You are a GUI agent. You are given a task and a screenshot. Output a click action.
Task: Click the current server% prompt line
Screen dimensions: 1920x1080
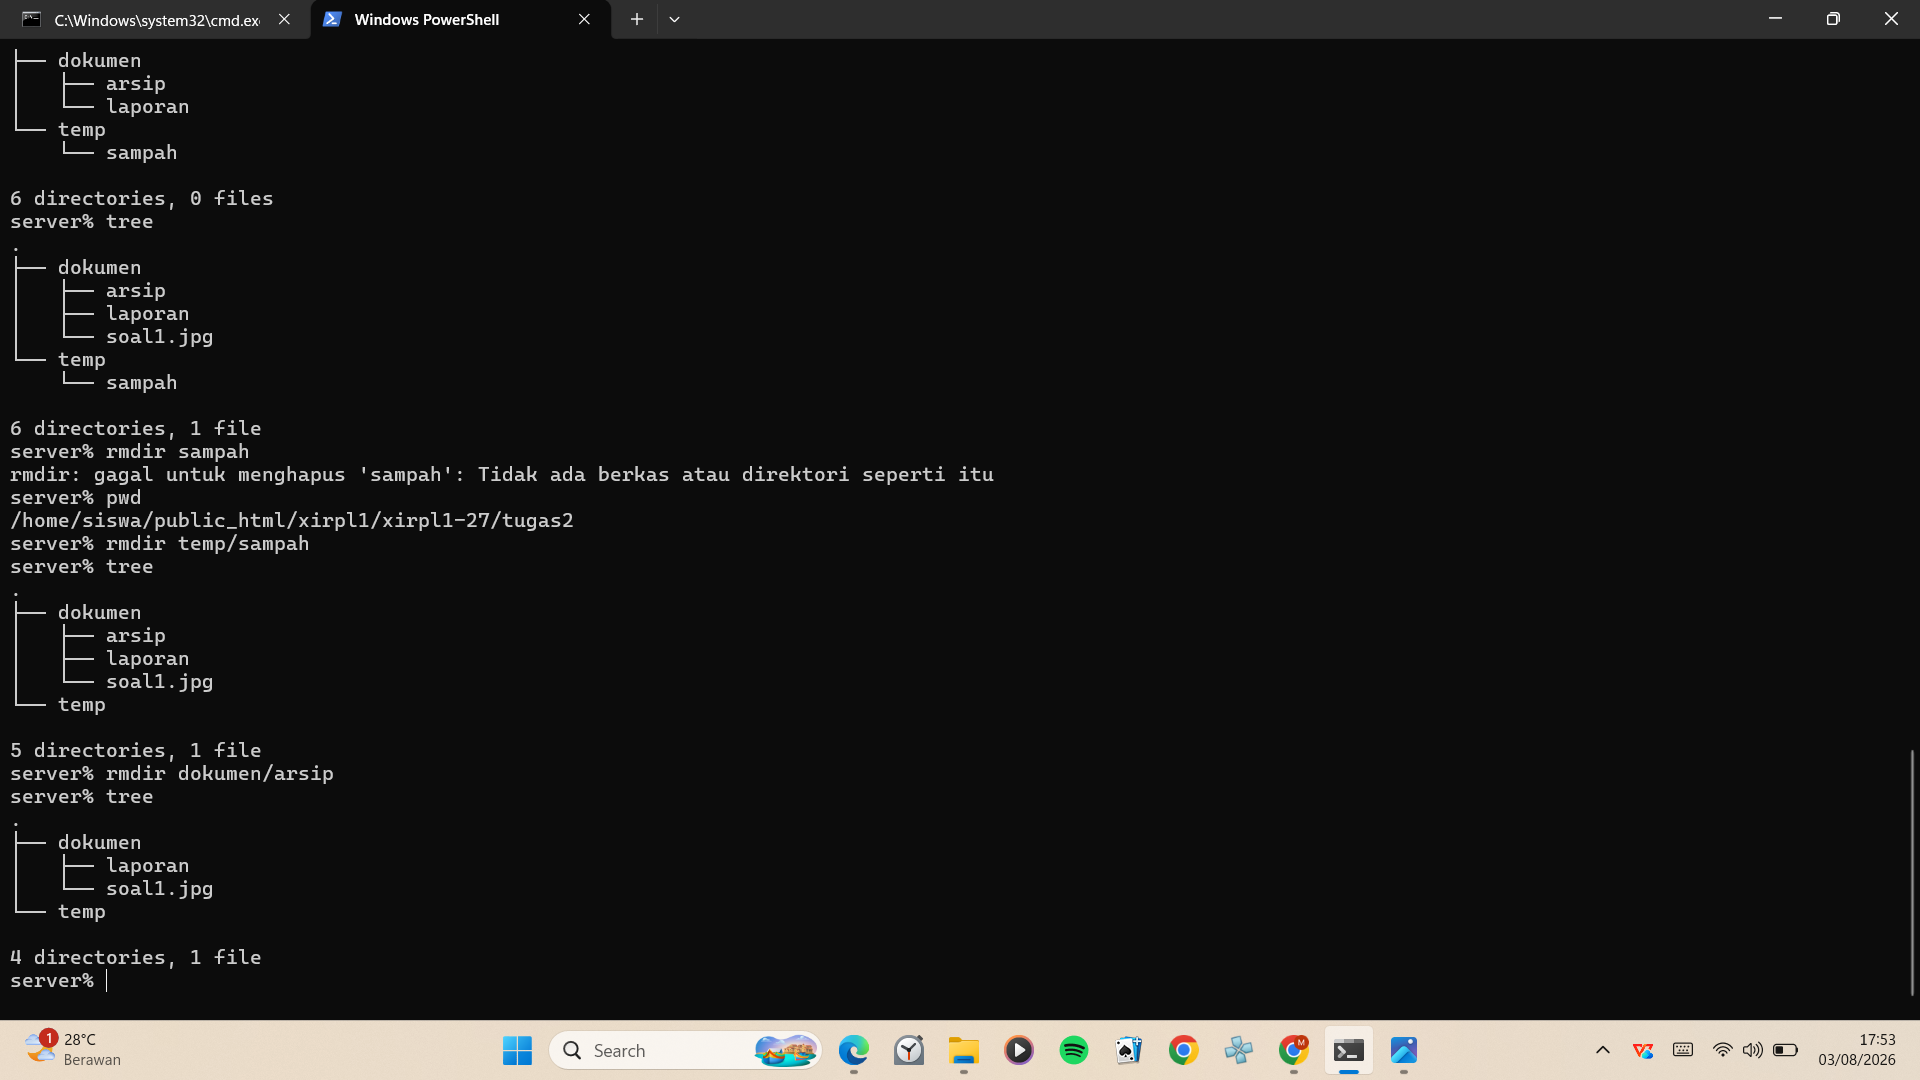coord(60,981)
